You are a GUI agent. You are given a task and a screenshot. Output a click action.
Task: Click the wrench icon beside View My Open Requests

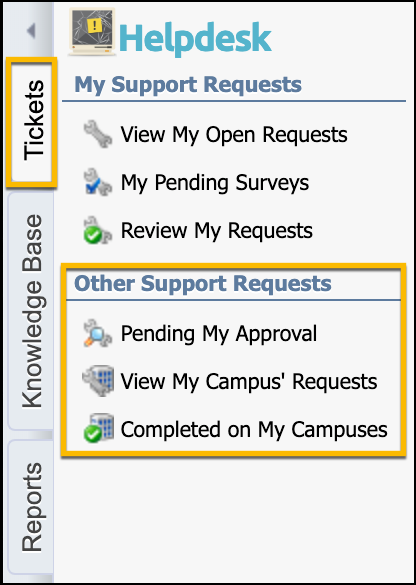click(x=97, y=134)
